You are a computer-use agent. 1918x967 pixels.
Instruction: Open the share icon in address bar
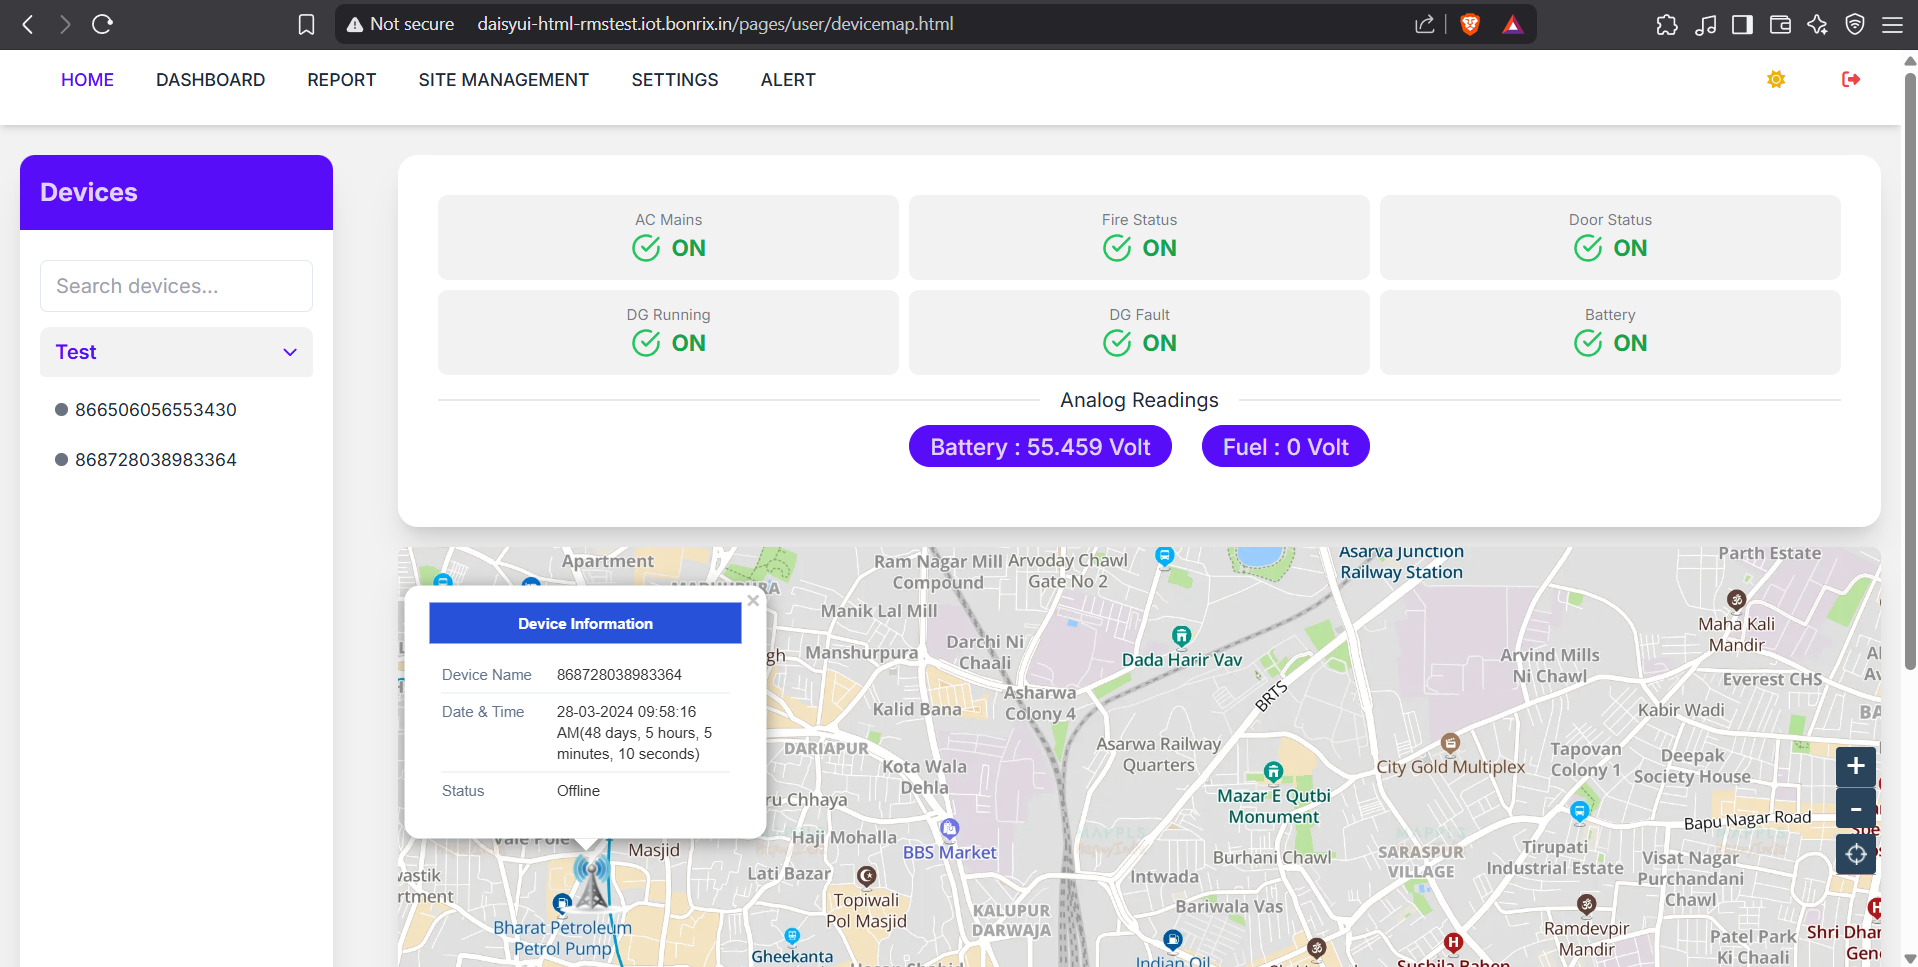tap(1425, 24)
